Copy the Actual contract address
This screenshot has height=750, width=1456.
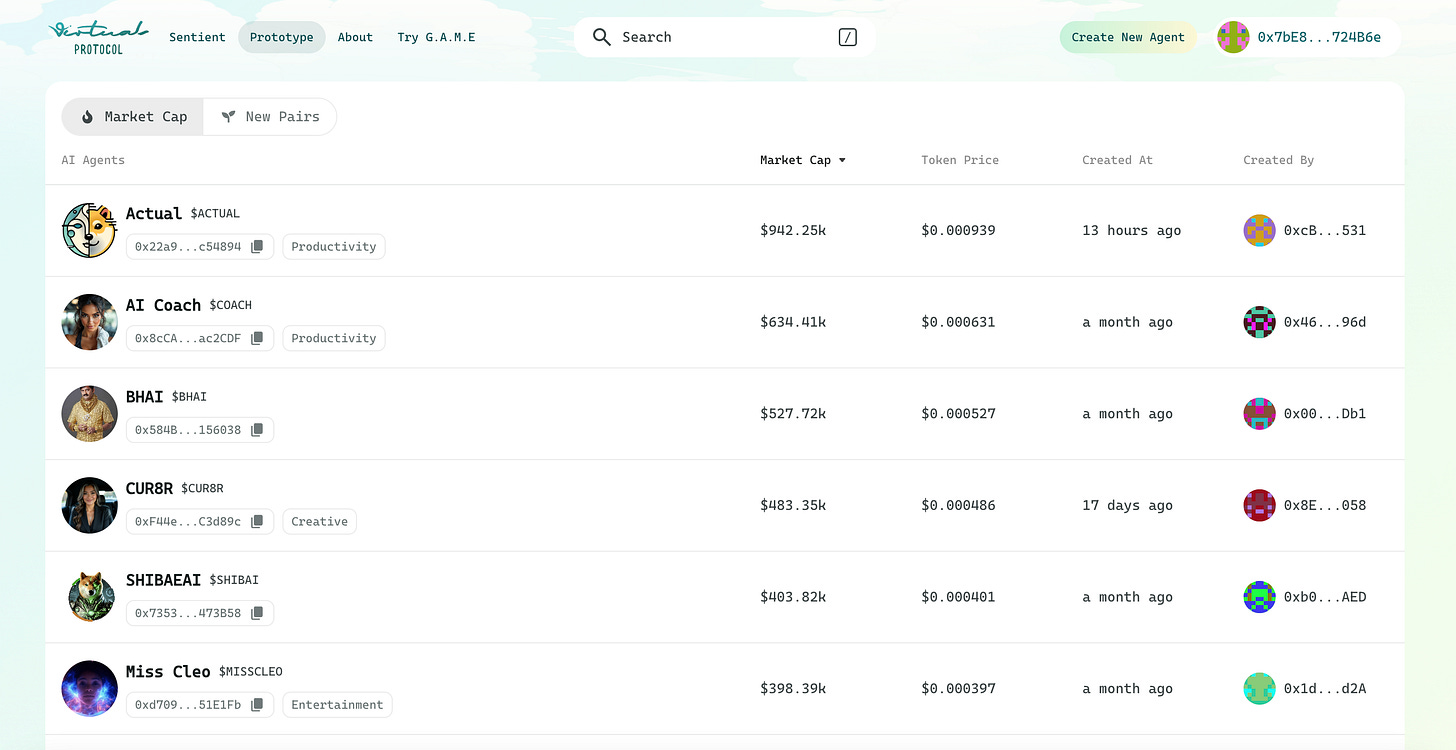click(257, 247)
